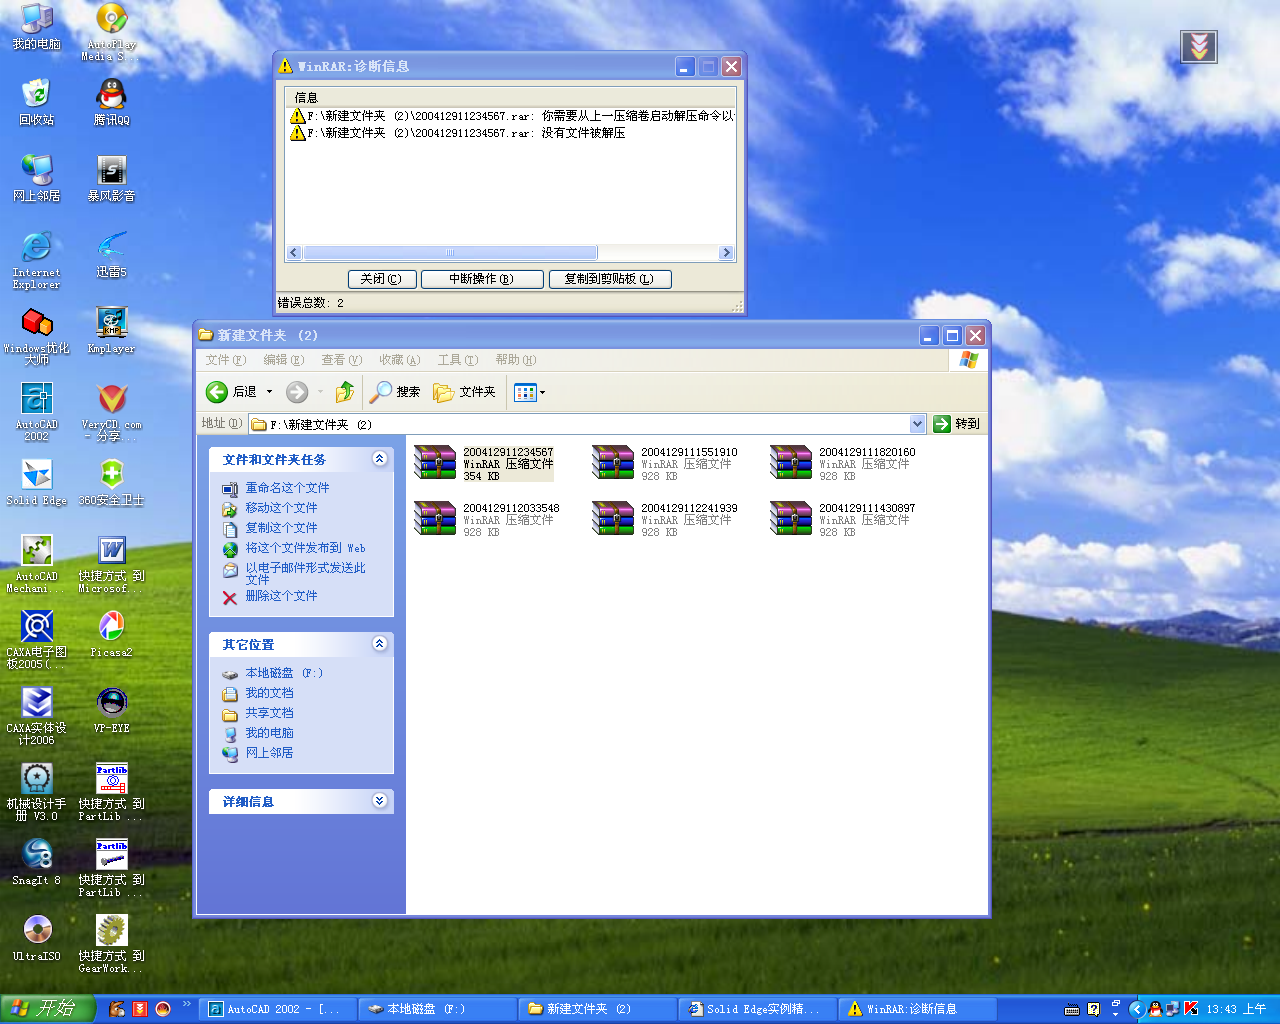This screenshot has height=1024, width=1280.
Task: Open UltraISO desktop icon
Action: pos(37,938)
